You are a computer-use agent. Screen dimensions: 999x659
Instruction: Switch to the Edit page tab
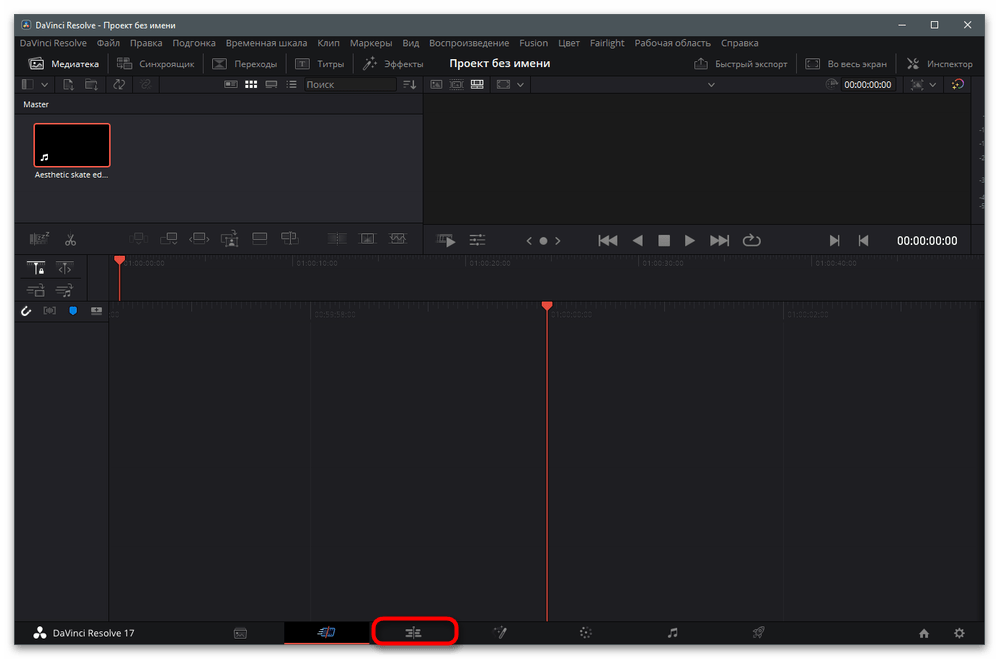(413, 632)
